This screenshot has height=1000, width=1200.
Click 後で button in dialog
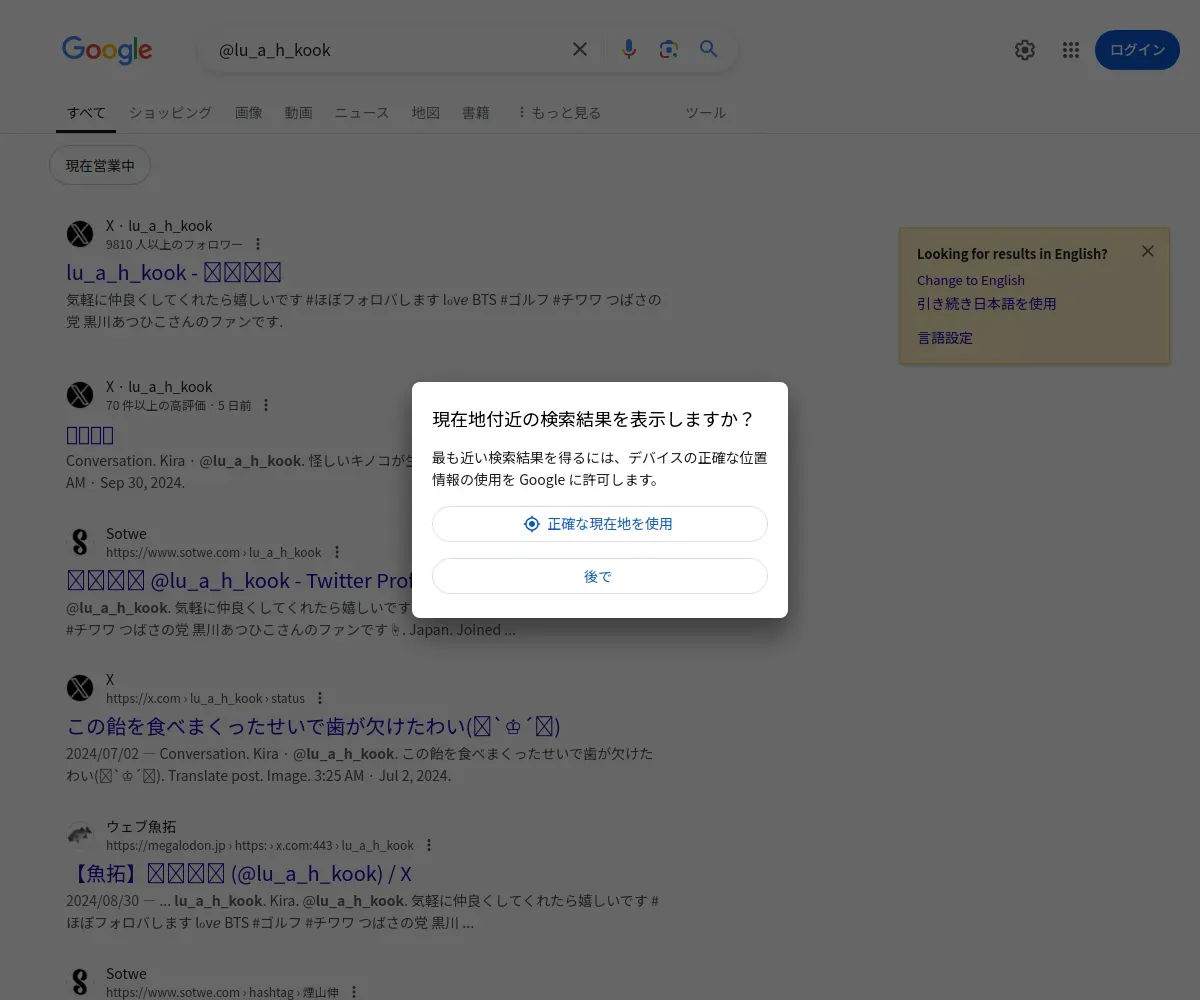point(600,576)
